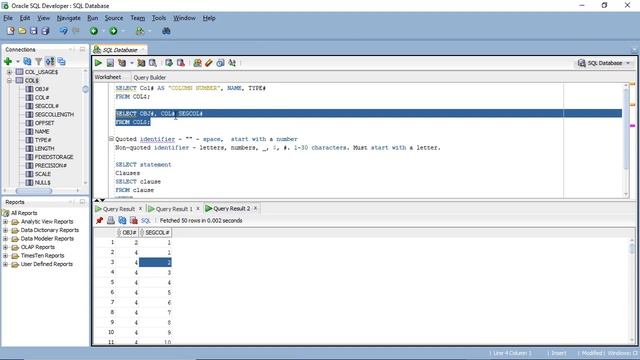Click the green Forward navigation arrow
The image size is (640, 360).
[113, 31]
